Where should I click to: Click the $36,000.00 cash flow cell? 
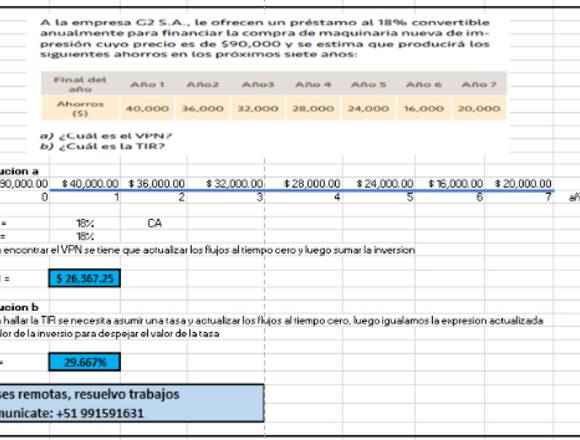pos(154,183)
